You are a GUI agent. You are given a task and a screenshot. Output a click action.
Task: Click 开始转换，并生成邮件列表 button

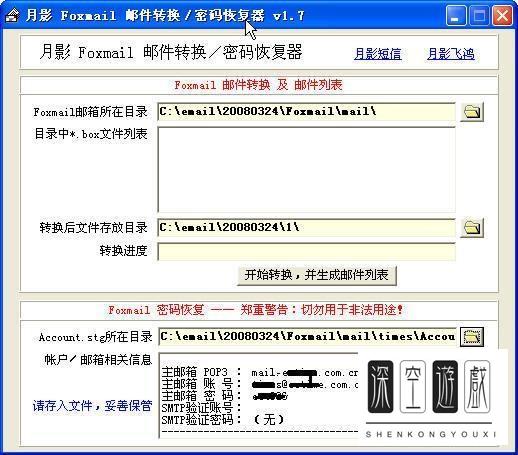[317, 275]
